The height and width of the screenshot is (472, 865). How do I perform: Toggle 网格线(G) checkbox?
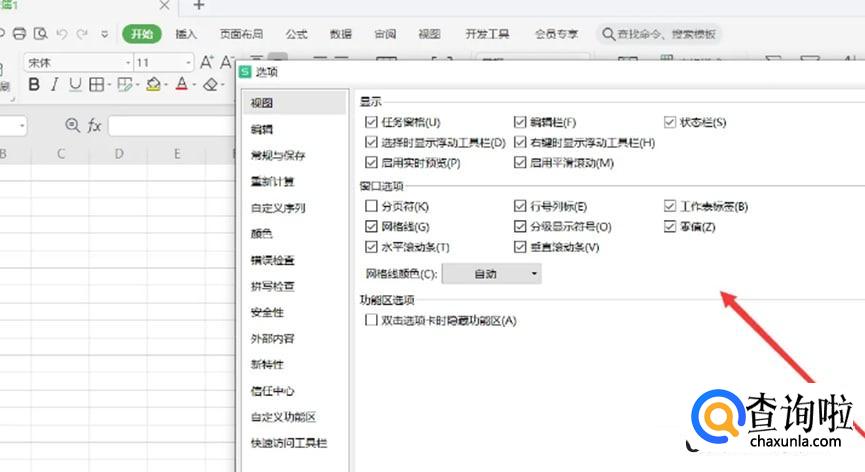(x=371, y=227)
